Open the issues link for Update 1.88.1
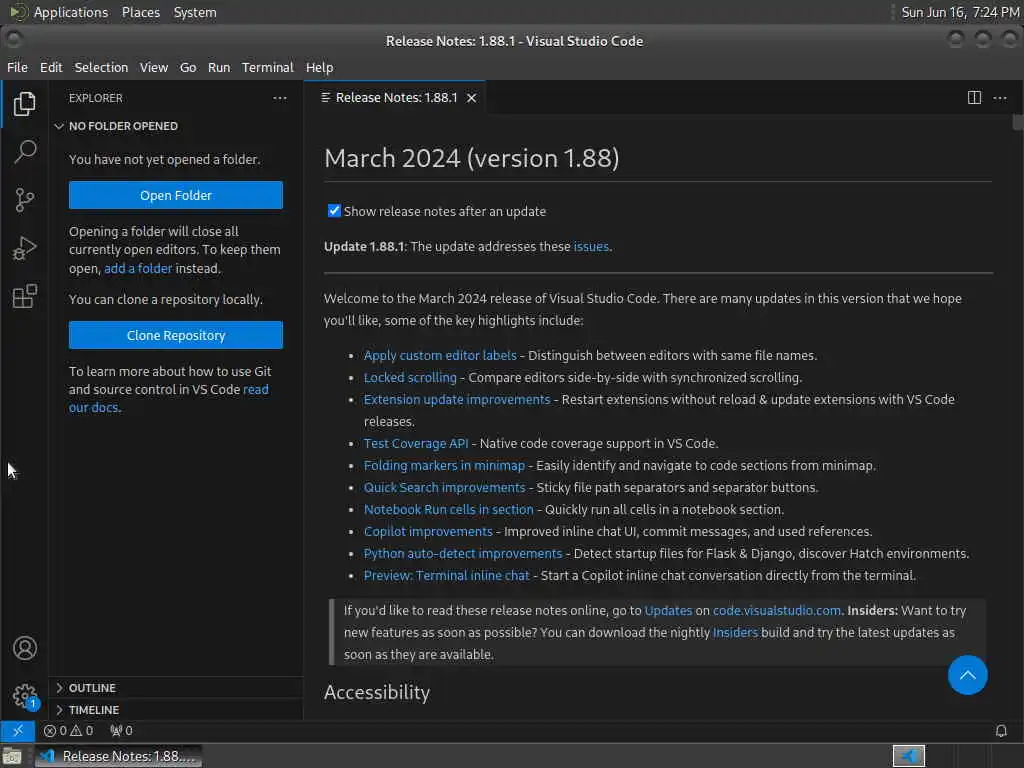The image size is (1024, 768). click(x=591, y=246)
